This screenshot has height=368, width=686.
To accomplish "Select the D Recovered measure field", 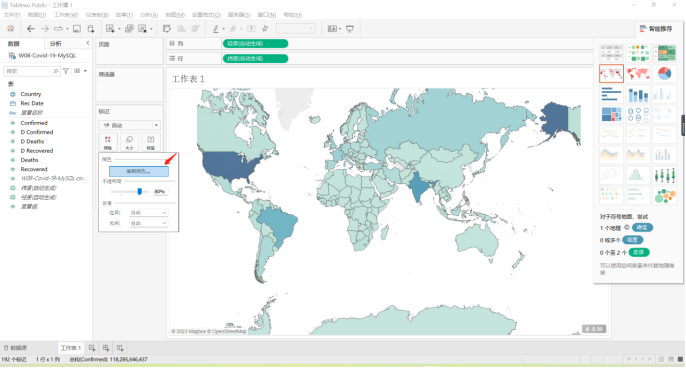I will [x=37, y=151].
